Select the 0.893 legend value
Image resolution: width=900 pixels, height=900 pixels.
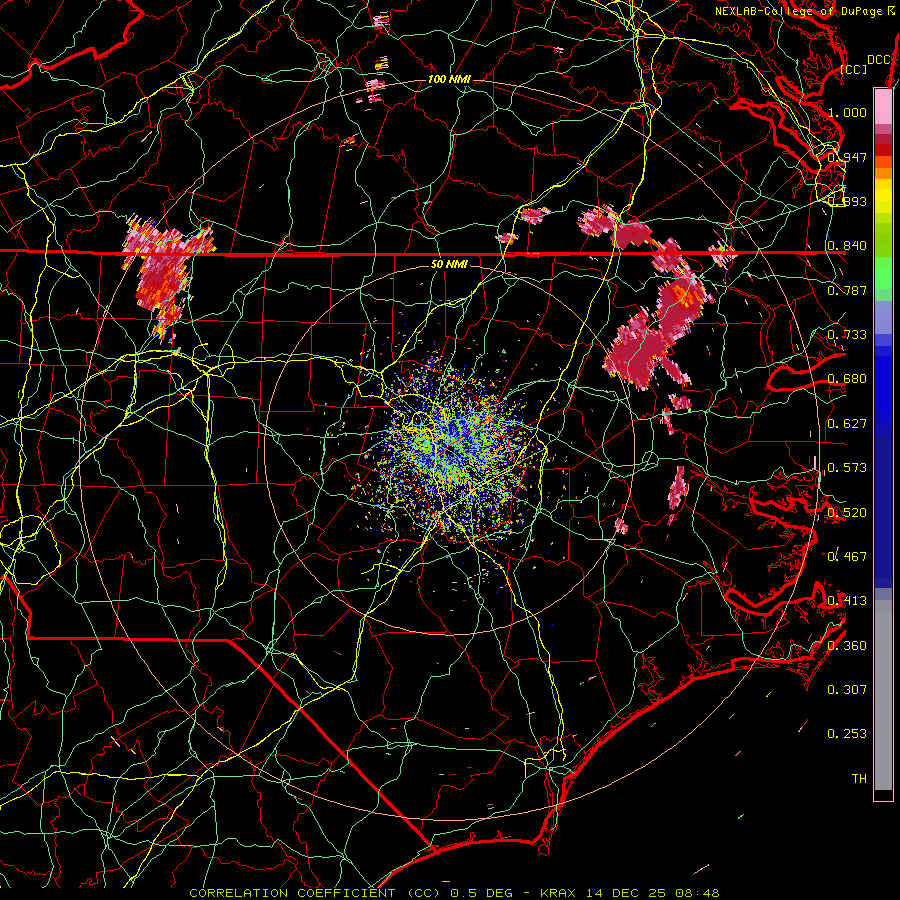(x=847, y=201)
